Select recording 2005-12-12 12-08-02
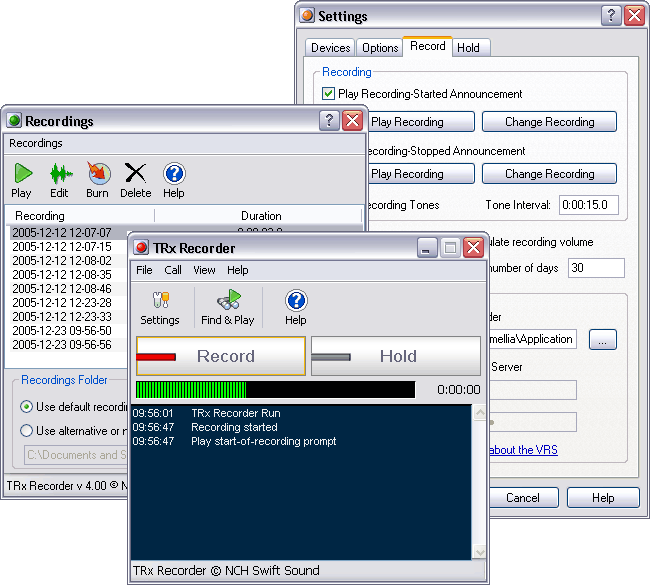The width and height of the screenshot is (650, 585). tap(62, 261)
